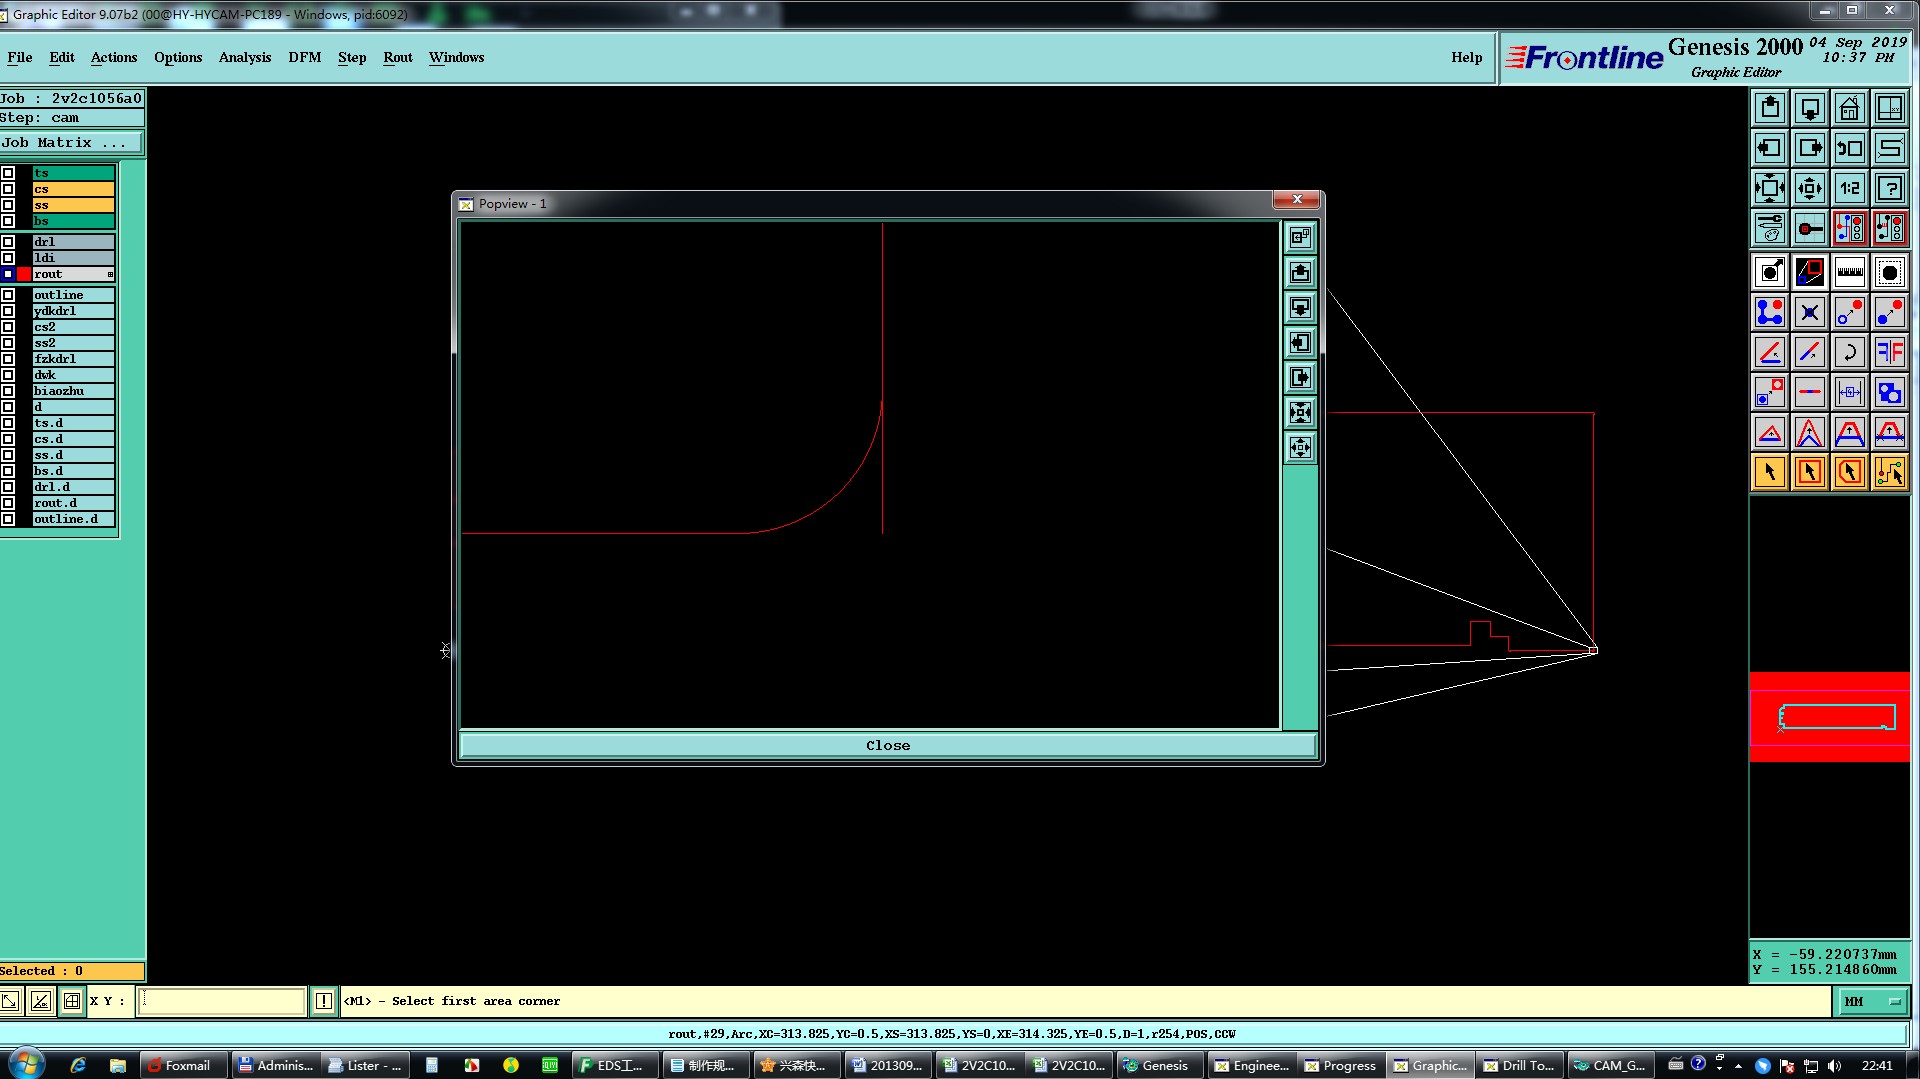Click Popview pan up icon
1920x1079 pixels.
click(1300, 272)
